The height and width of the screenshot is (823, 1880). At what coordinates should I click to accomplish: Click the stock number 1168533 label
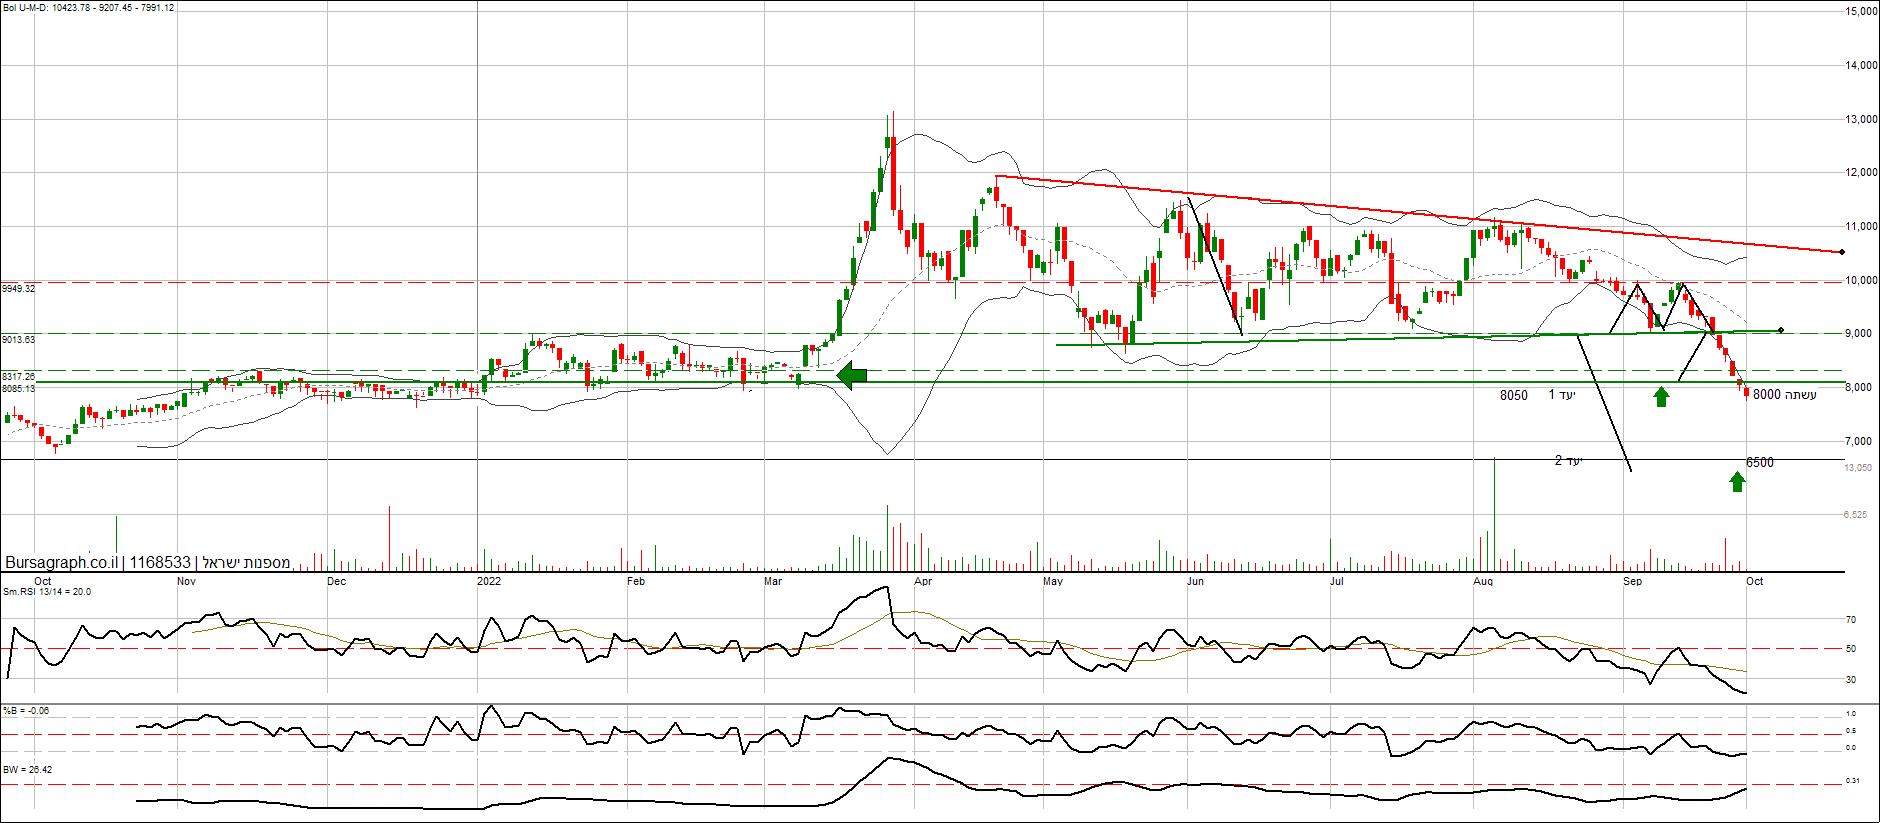[x=160, y=563]
